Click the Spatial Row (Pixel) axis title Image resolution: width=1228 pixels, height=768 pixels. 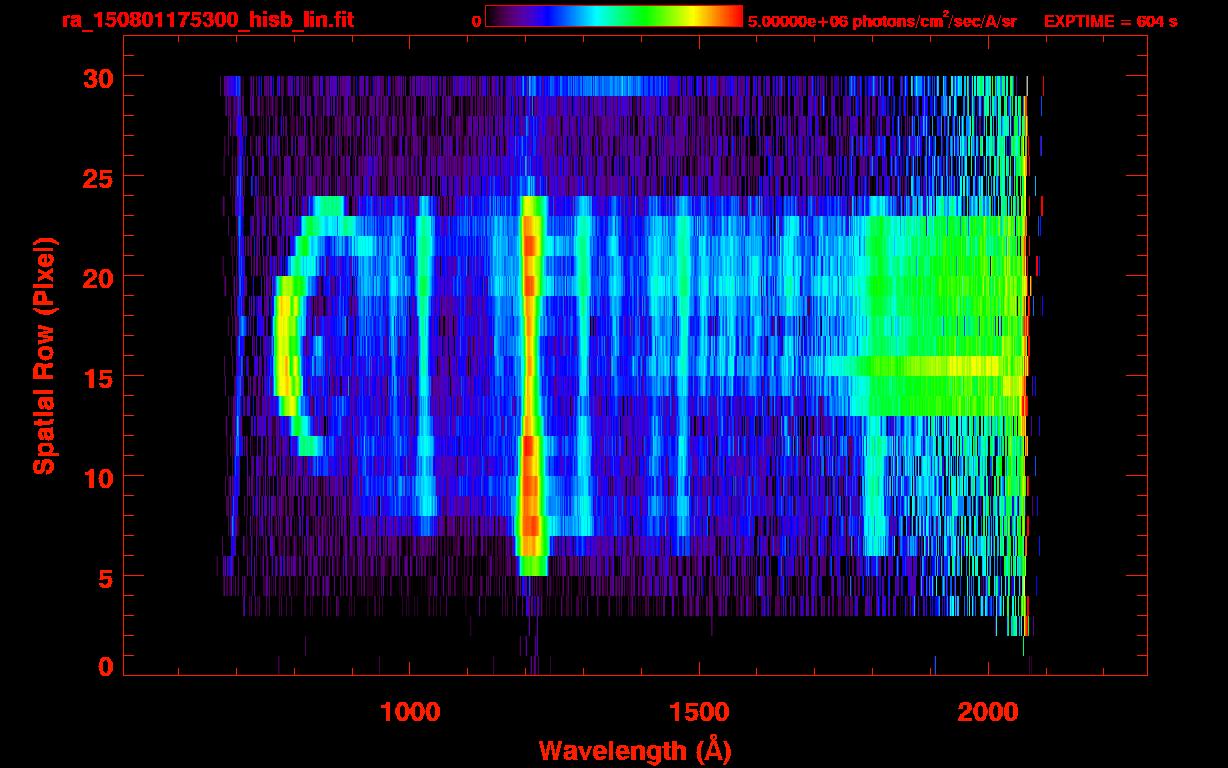point(44,356)
